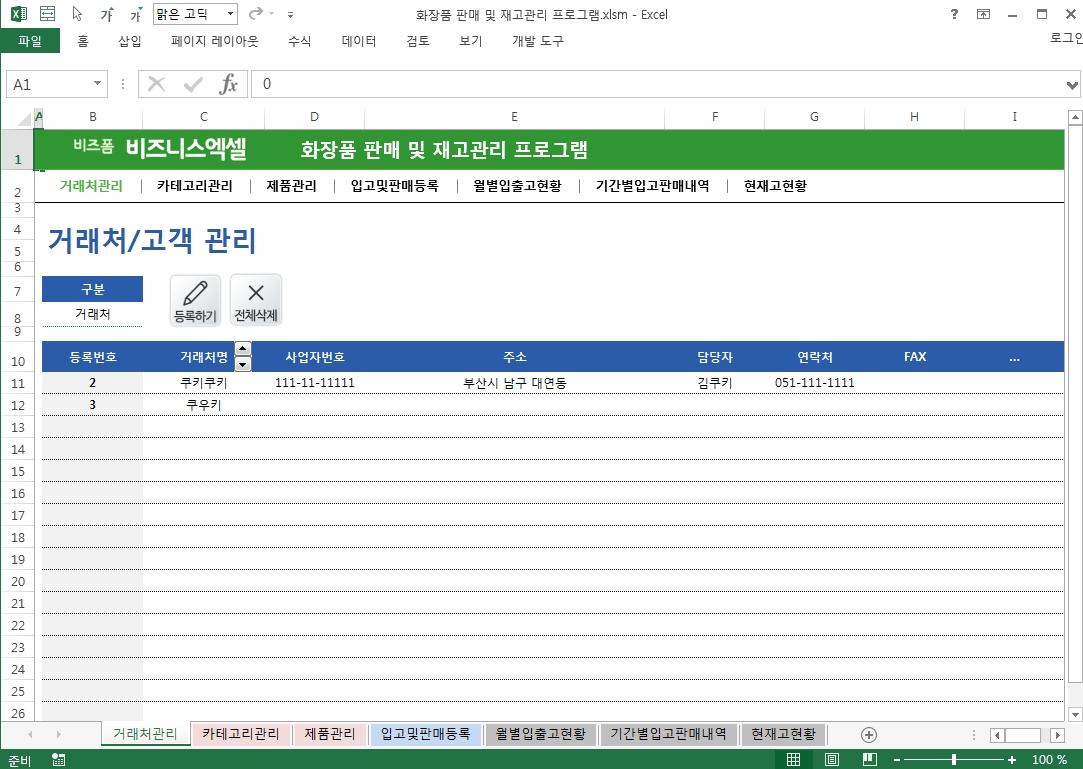Image resolution: width=1083 pixels, height=769 pixels.
Task: Go to 입고및판매등록 navigation link
Action: pyautogui.click(x=394, y=185)
